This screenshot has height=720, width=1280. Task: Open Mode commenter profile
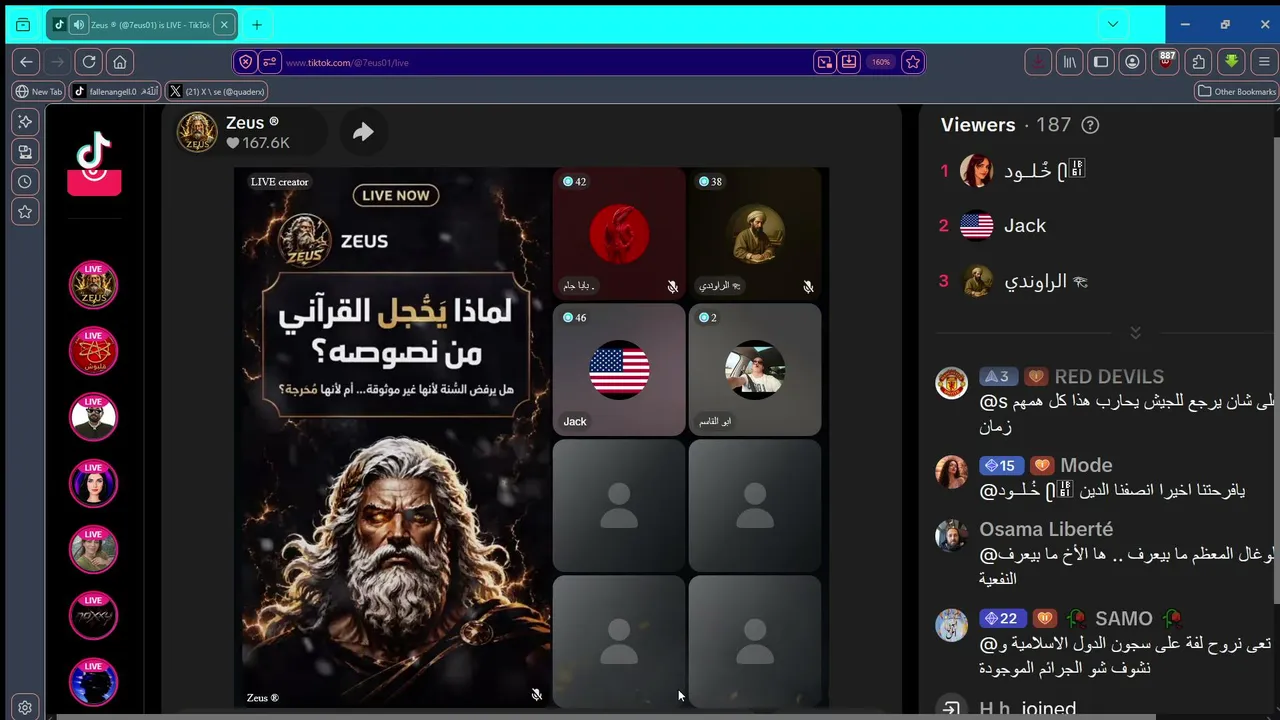coord(951,471)
